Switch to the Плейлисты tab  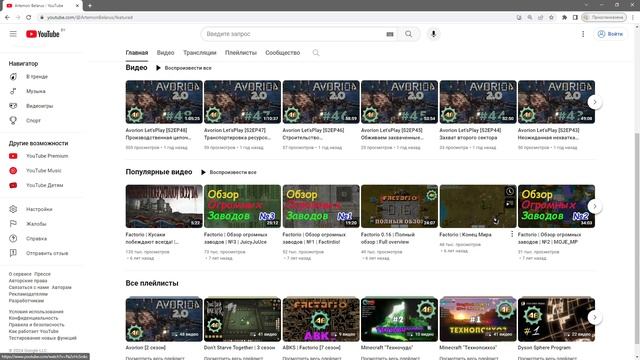pyautogui.click(x=241, y=53)
